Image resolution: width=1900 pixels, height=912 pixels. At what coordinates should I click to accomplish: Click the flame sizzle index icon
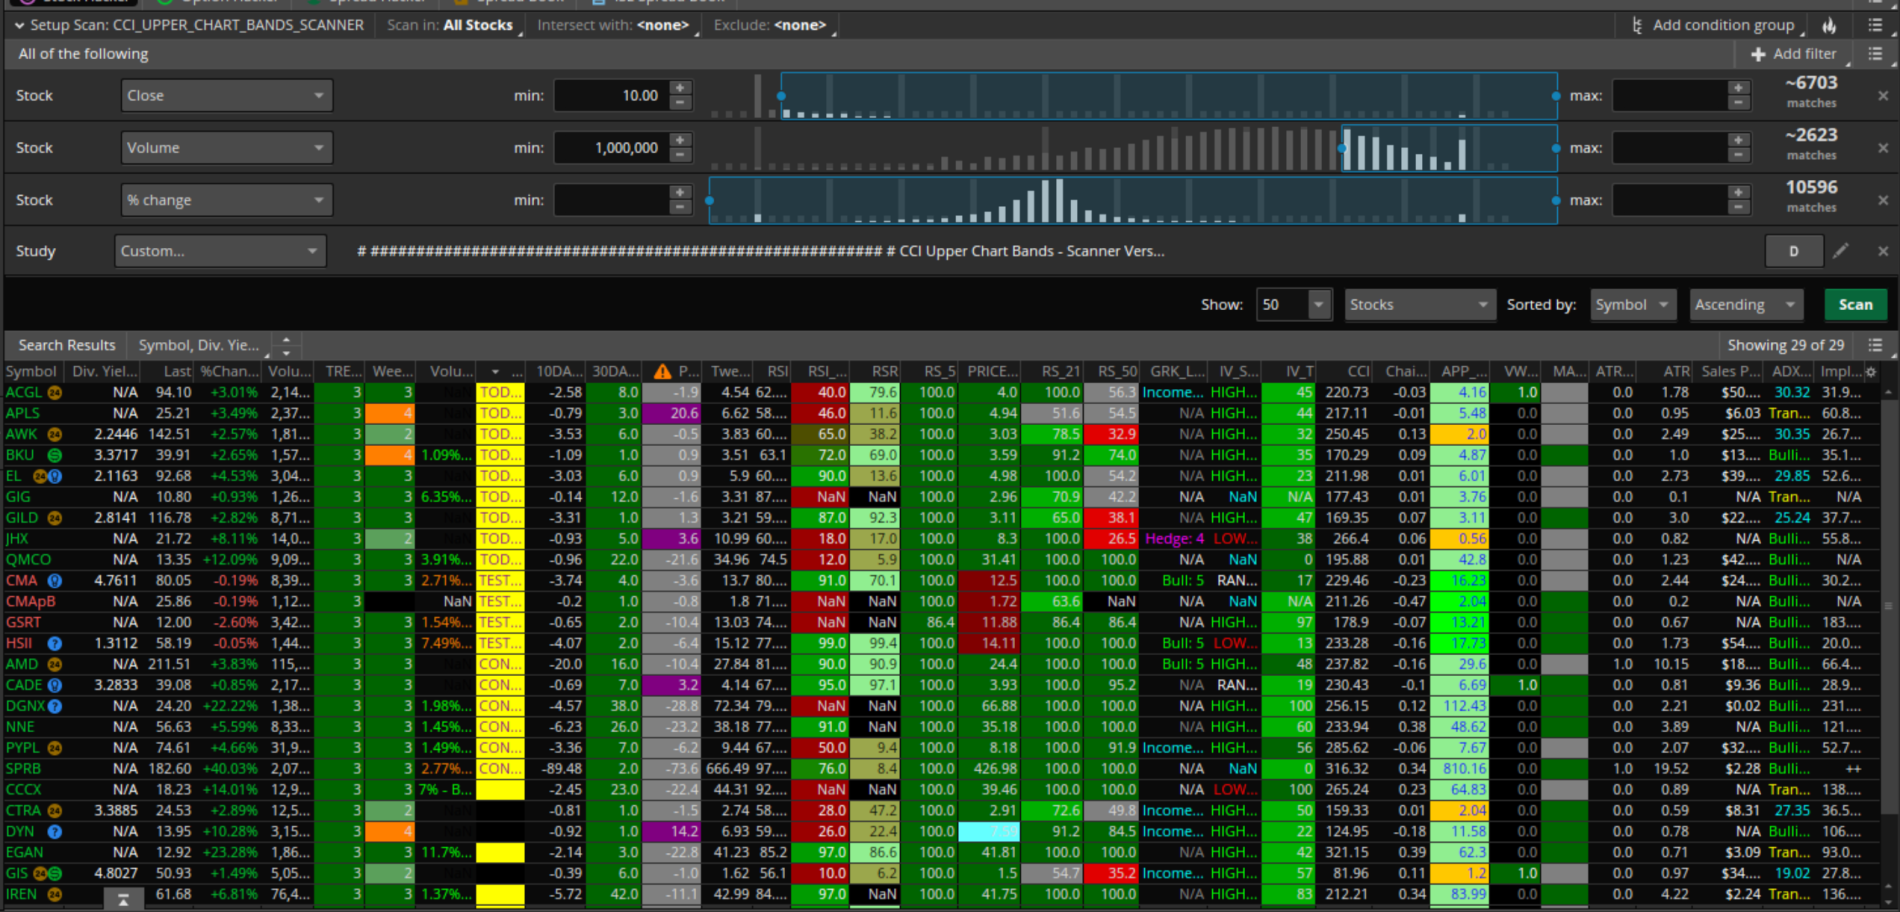1829,26
